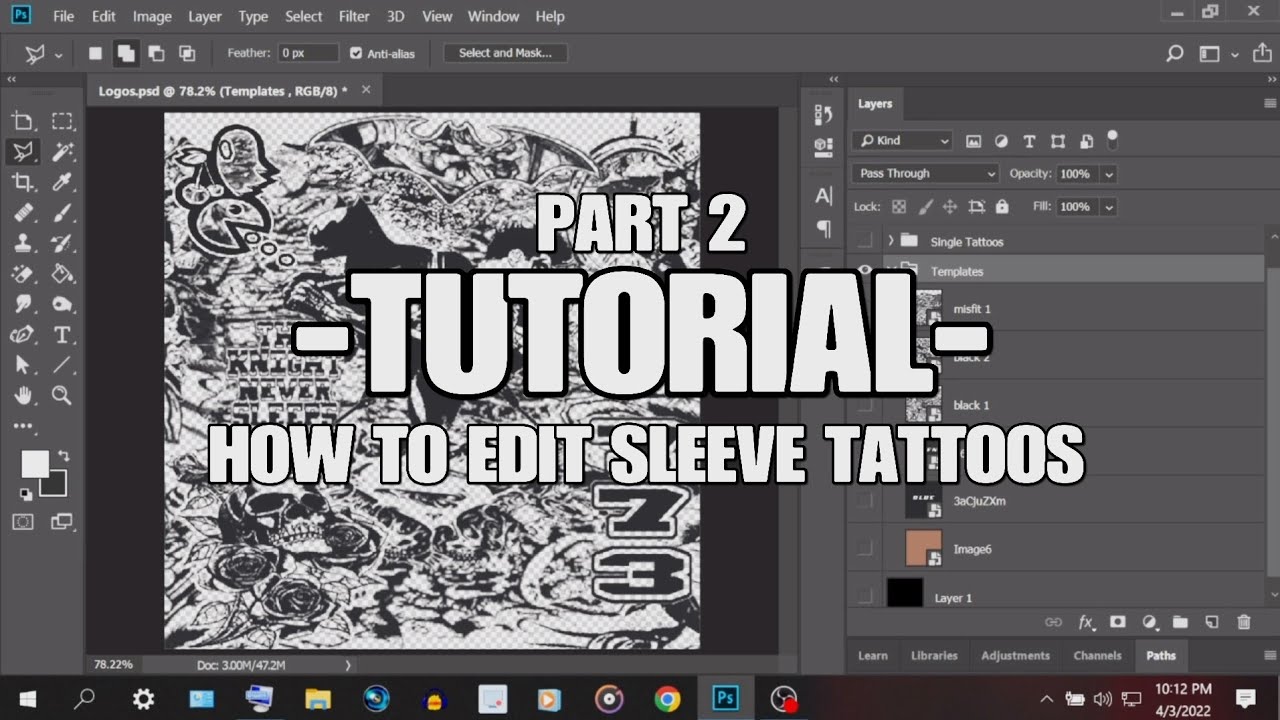Select the Path Selection arrow tool
Screen dimensions: 1280x720
point(22,365)
